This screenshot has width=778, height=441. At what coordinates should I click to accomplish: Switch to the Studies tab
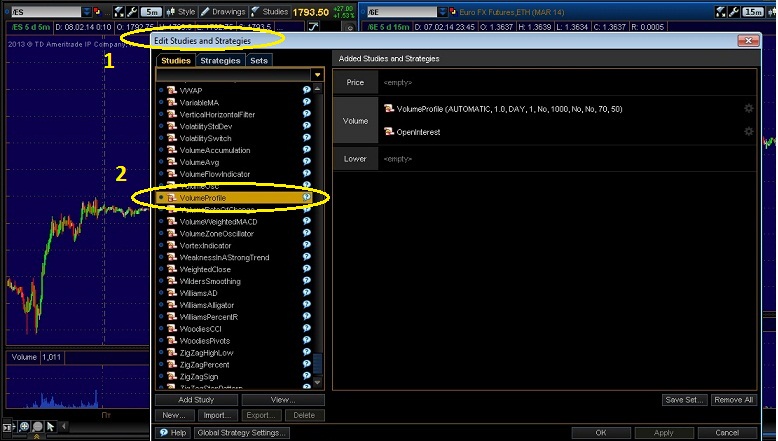(x=176, y=61)
